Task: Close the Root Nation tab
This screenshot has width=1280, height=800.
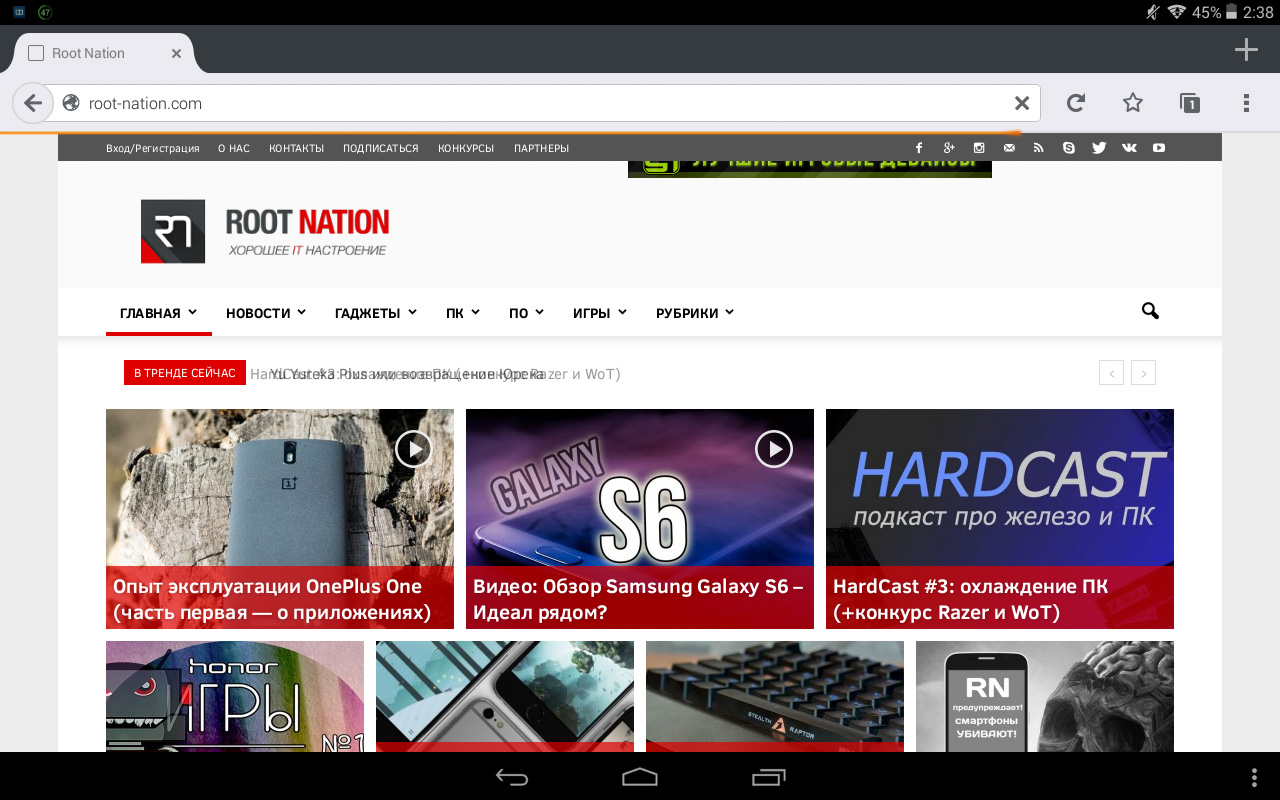Action: pyautogui.click(x=176, y=53)
